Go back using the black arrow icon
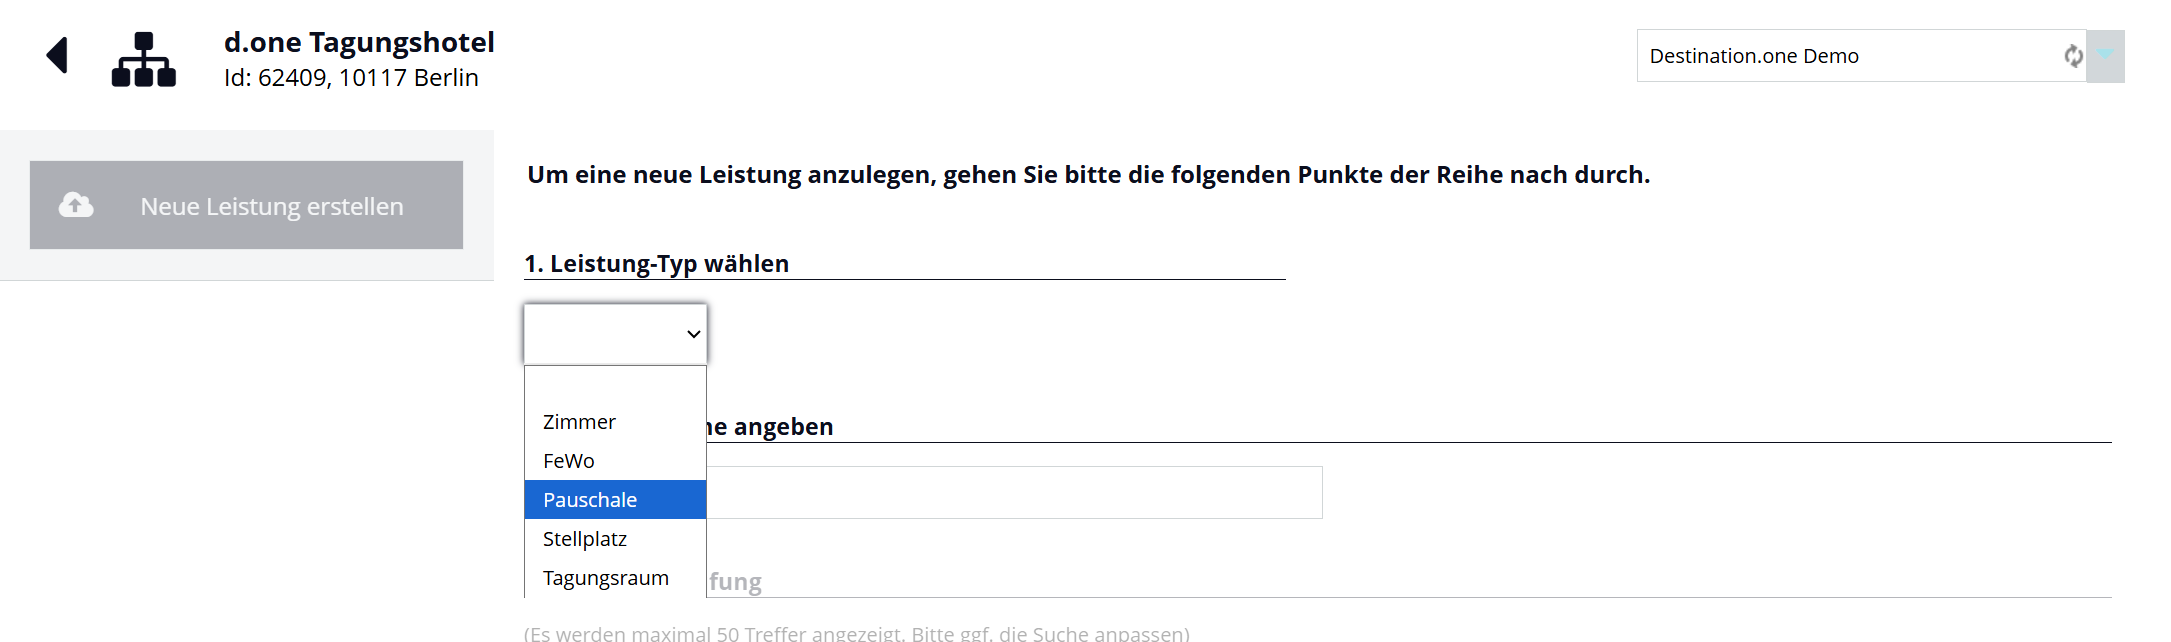 pos(57,55)
